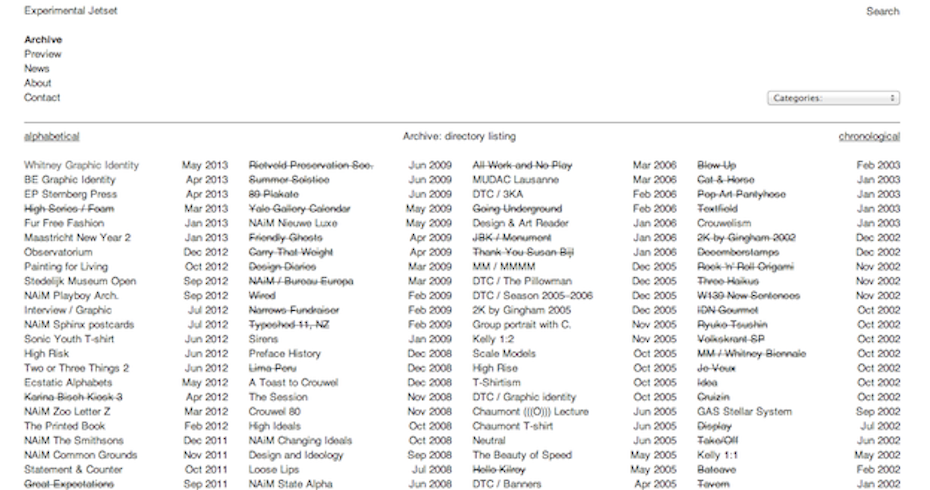The height and width of the screenshot is (490, 930).
Task: Open the News section
Action: click(37, 69)
